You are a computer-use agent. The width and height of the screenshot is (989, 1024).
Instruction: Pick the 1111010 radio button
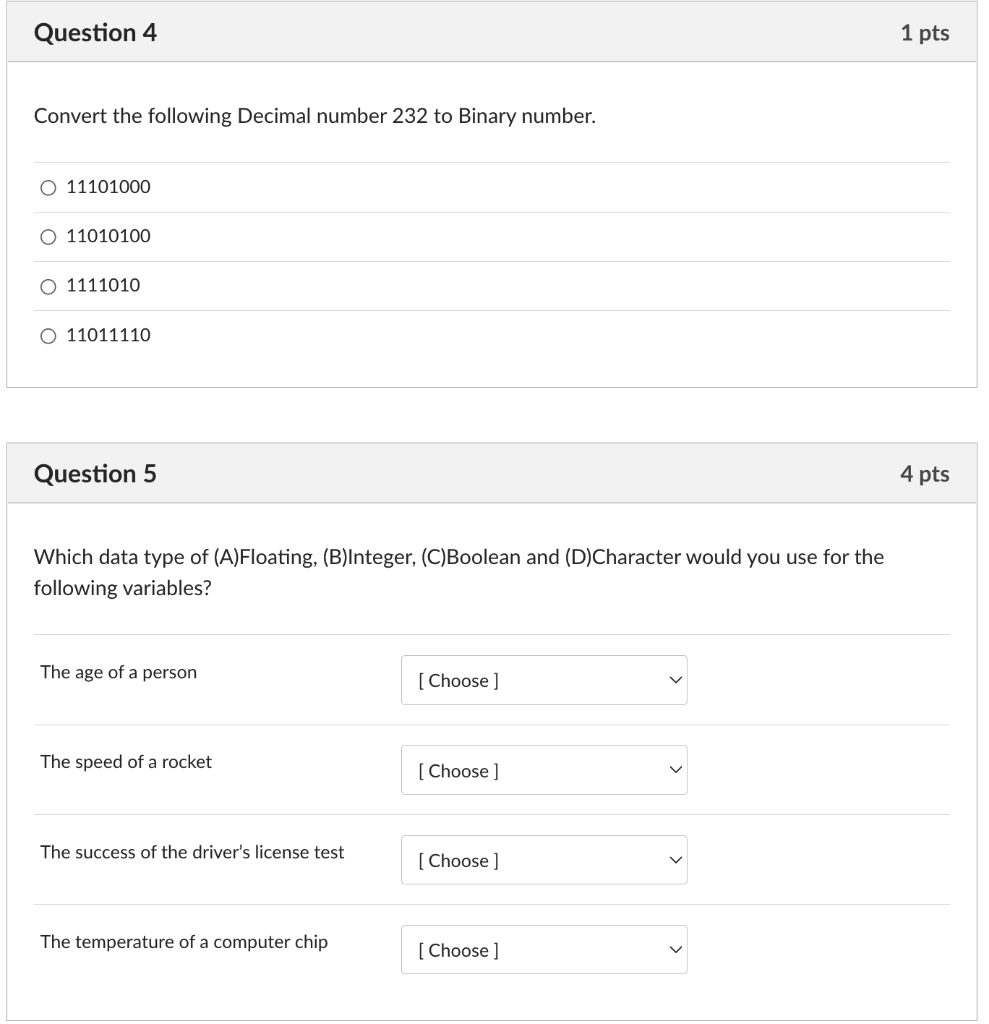(x=48, y=287)
